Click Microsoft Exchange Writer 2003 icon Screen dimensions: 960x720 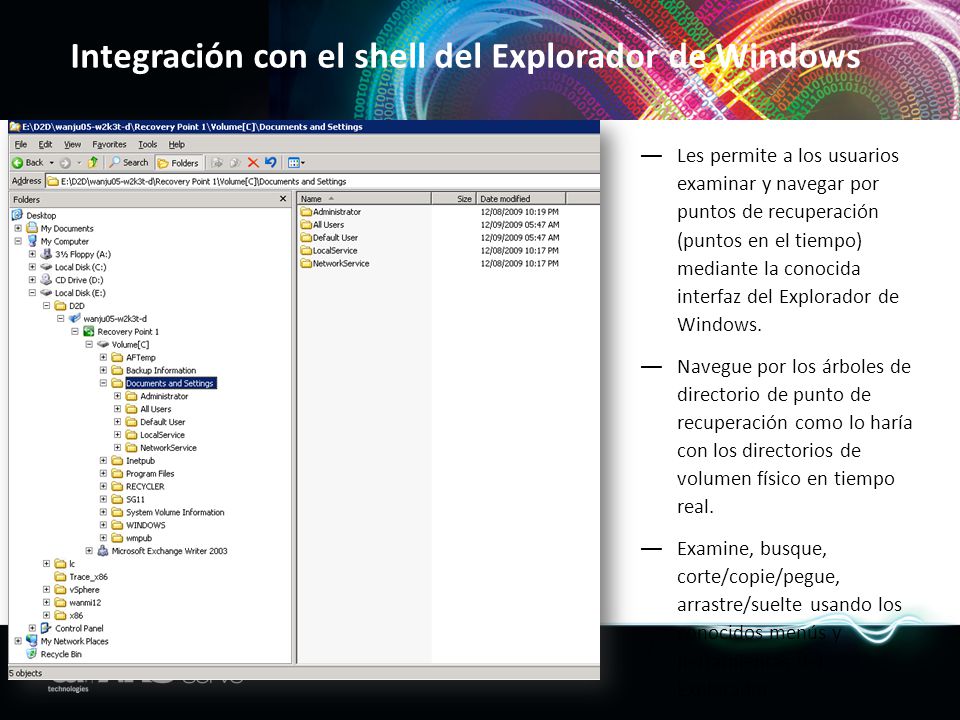pyautogui.click(x=103, y=550)
